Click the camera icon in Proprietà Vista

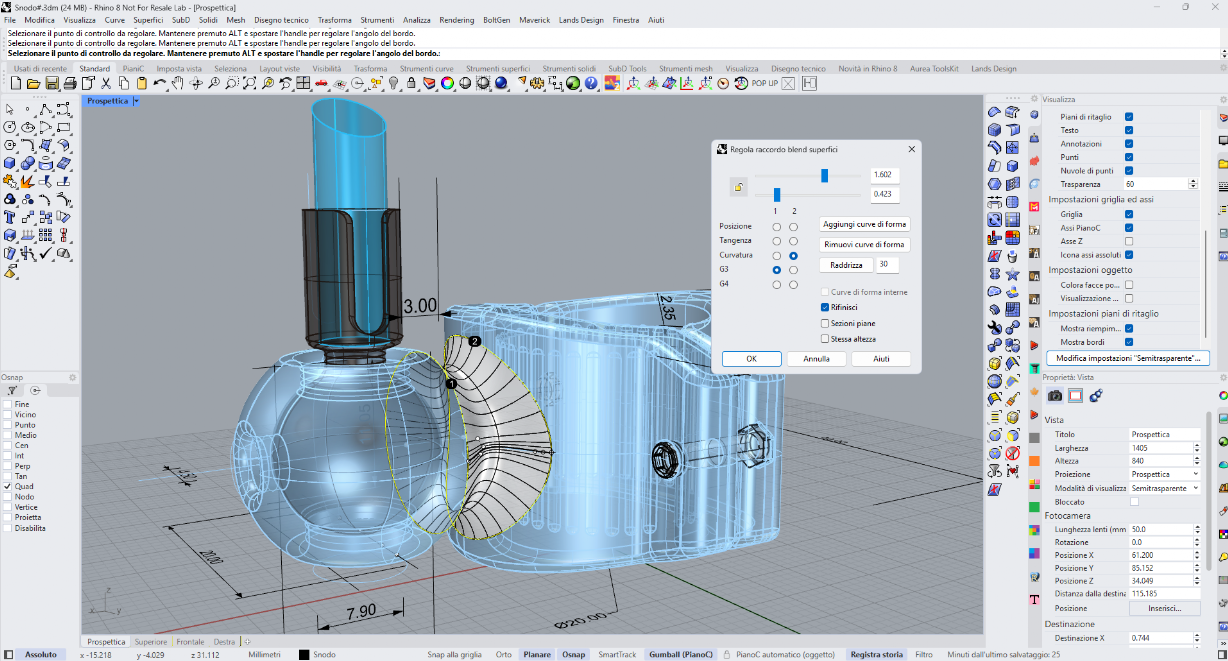point(1055,396)
